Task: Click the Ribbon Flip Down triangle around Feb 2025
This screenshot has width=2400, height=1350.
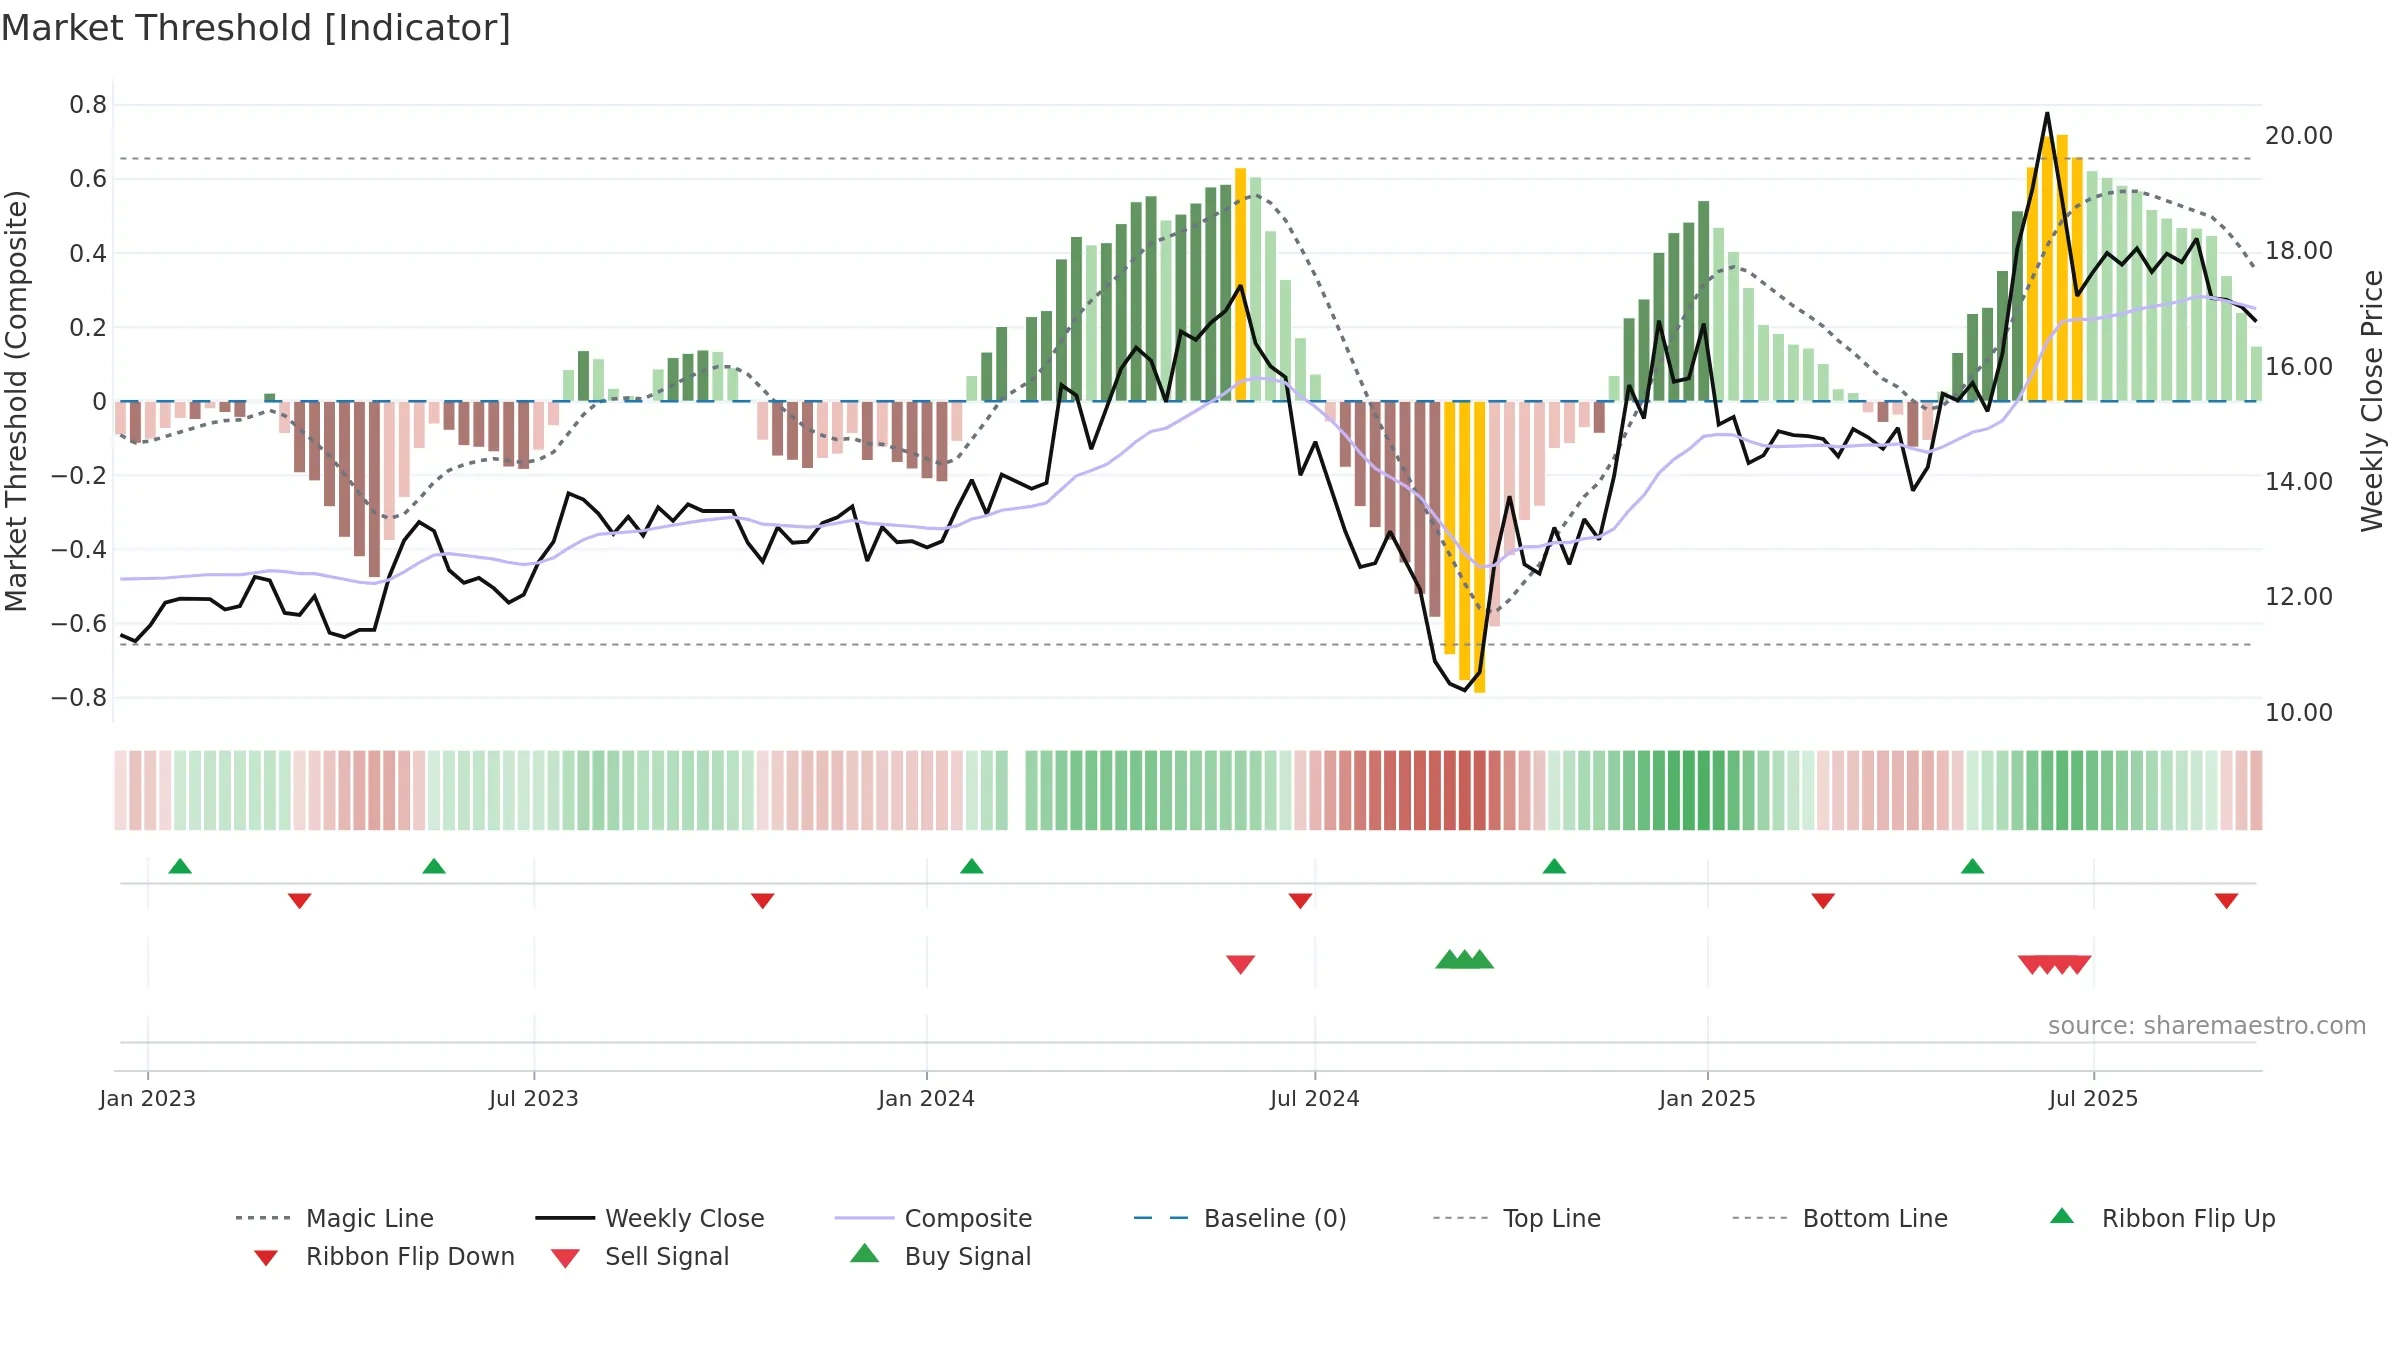Action: (x=1823, y=900)
